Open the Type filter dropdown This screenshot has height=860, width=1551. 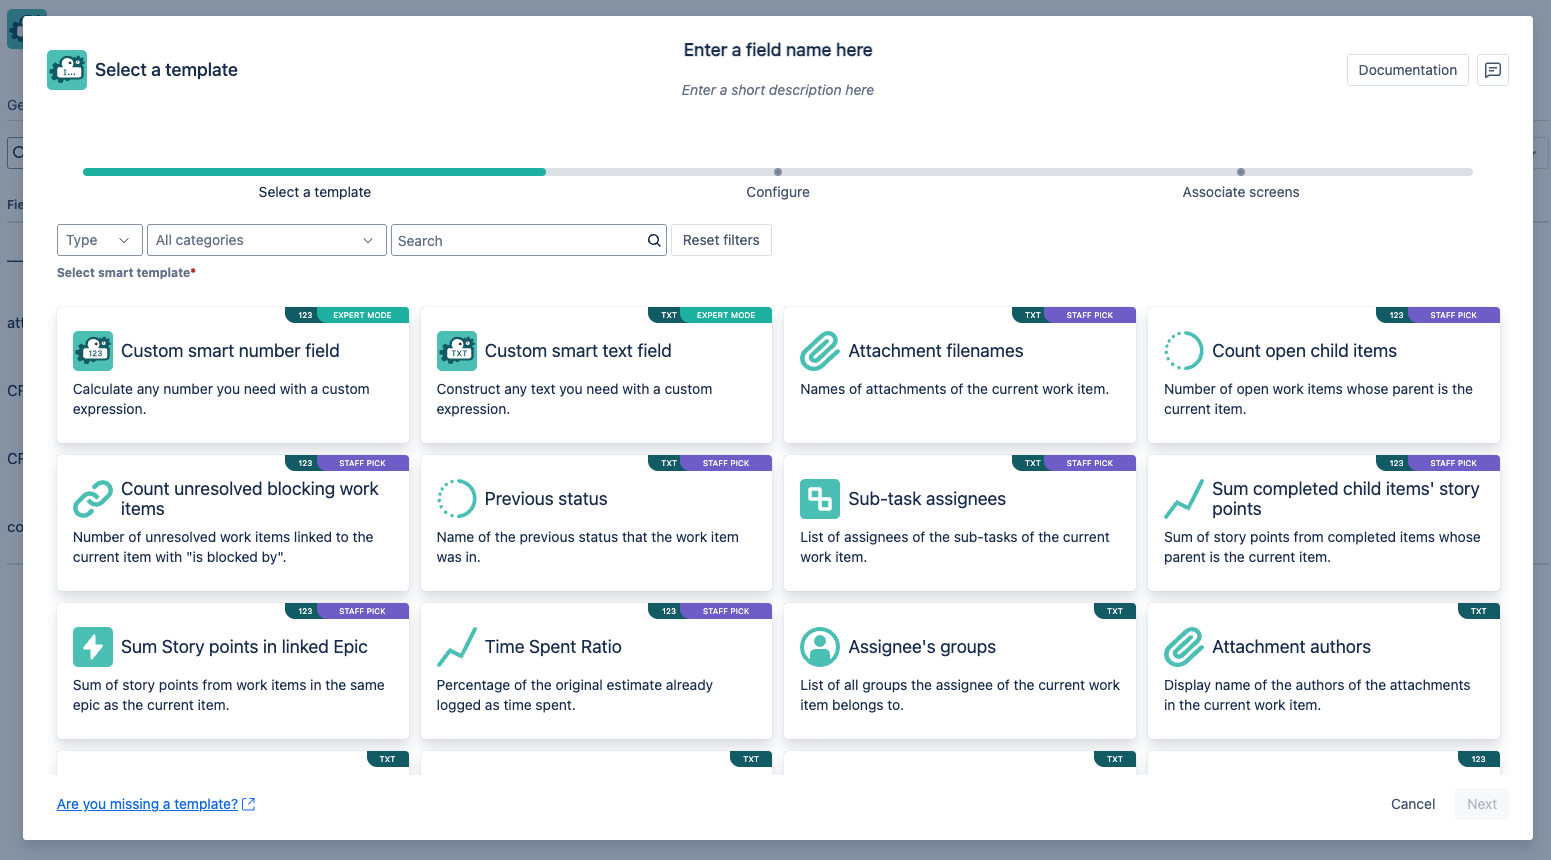pyautogui.click(x=99, y=240)
